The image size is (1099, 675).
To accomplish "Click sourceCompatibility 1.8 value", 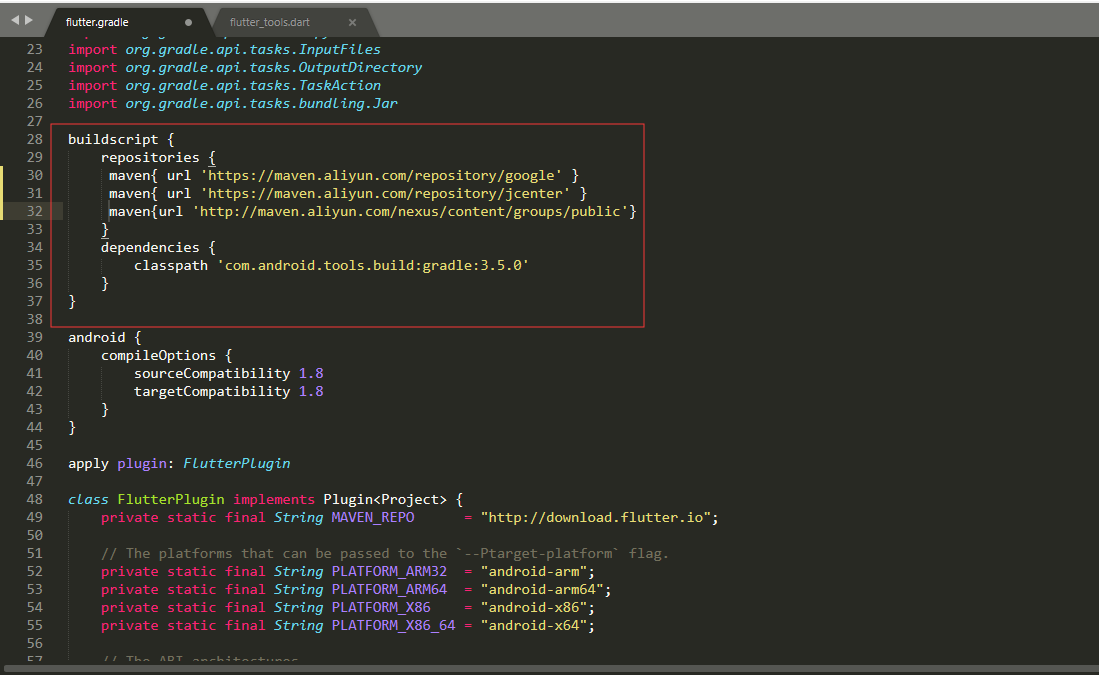I will pyautogui.click(x=311, y=373).
